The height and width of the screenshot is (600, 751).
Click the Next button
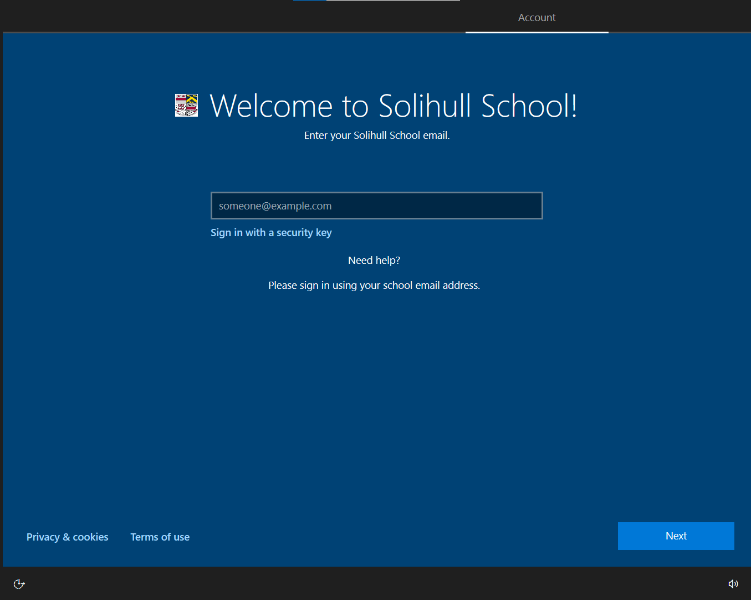pyautogui.click(x=676, y=536)
